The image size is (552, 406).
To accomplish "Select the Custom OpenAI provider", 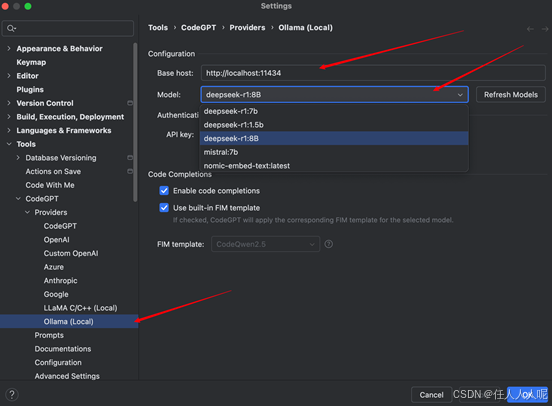I will (71, 254).
